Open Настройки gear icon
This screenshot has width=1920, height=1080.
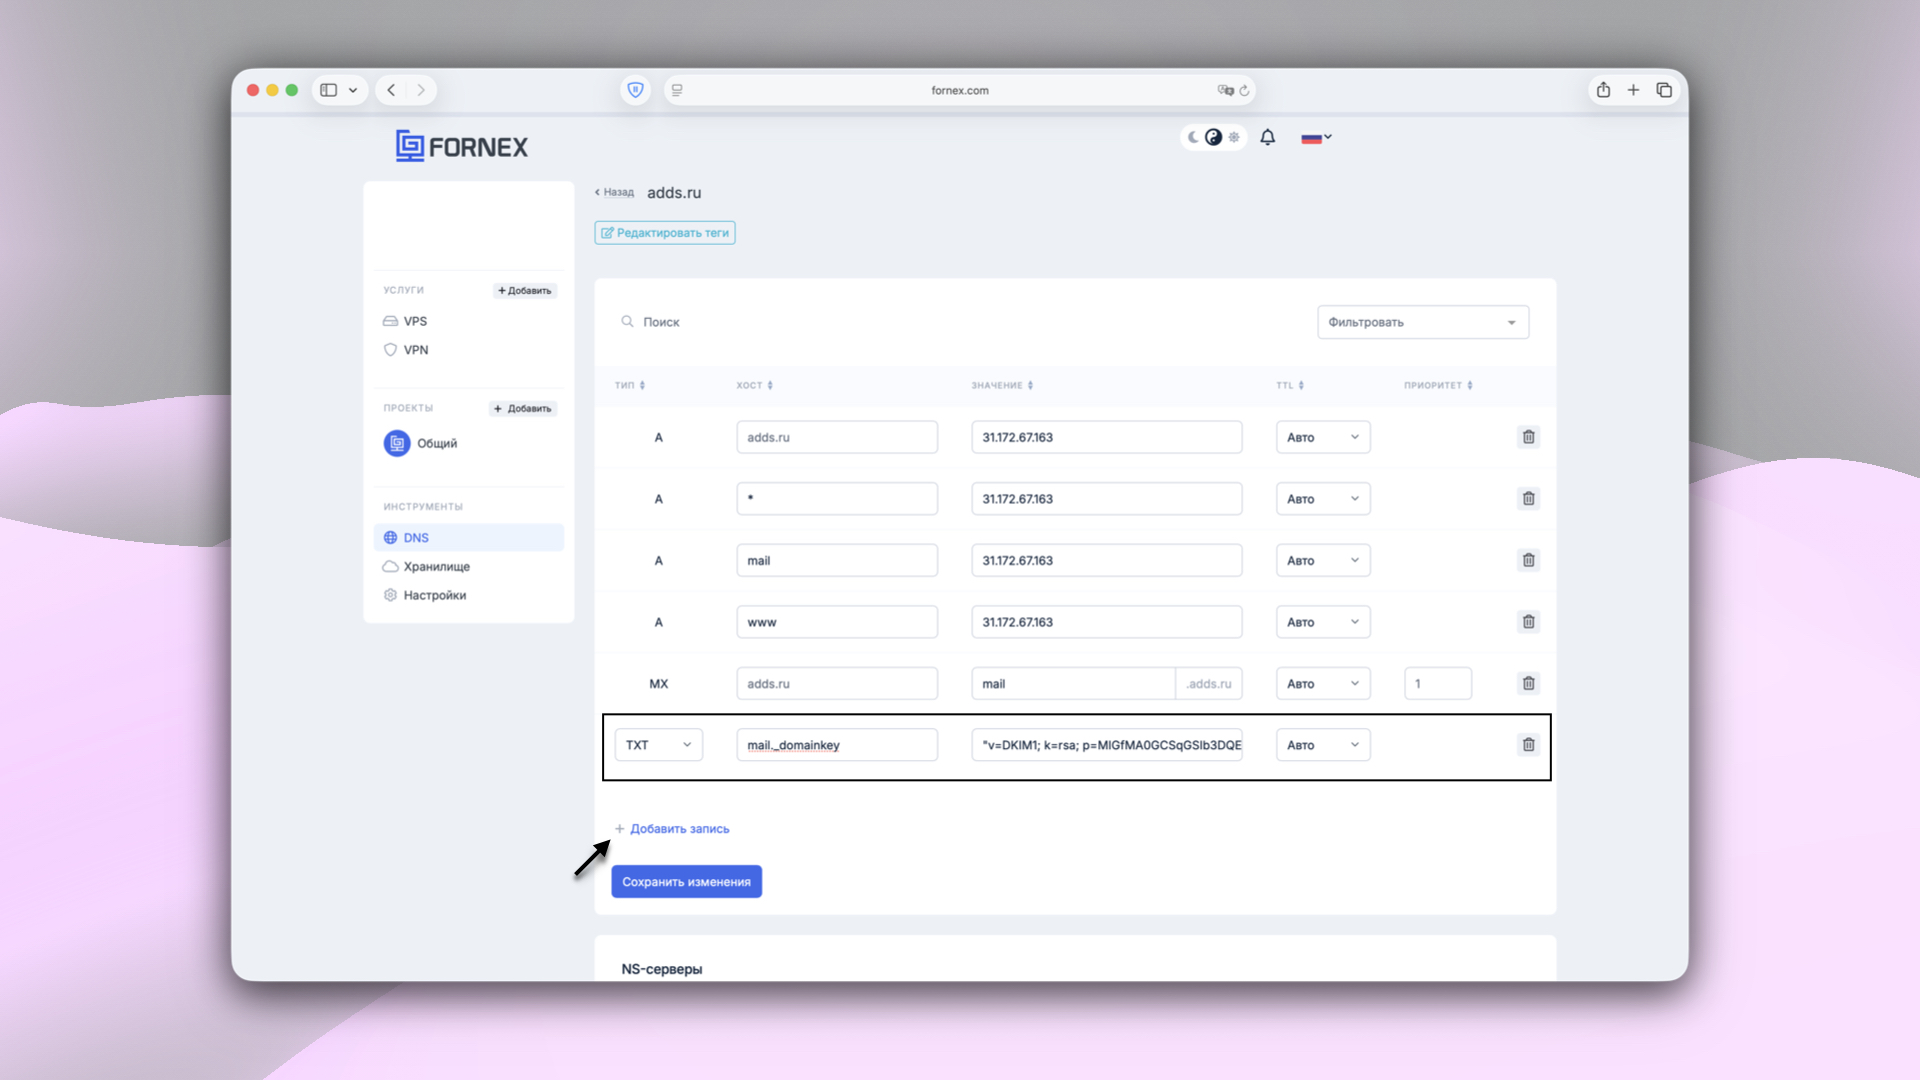pos(391,594)
